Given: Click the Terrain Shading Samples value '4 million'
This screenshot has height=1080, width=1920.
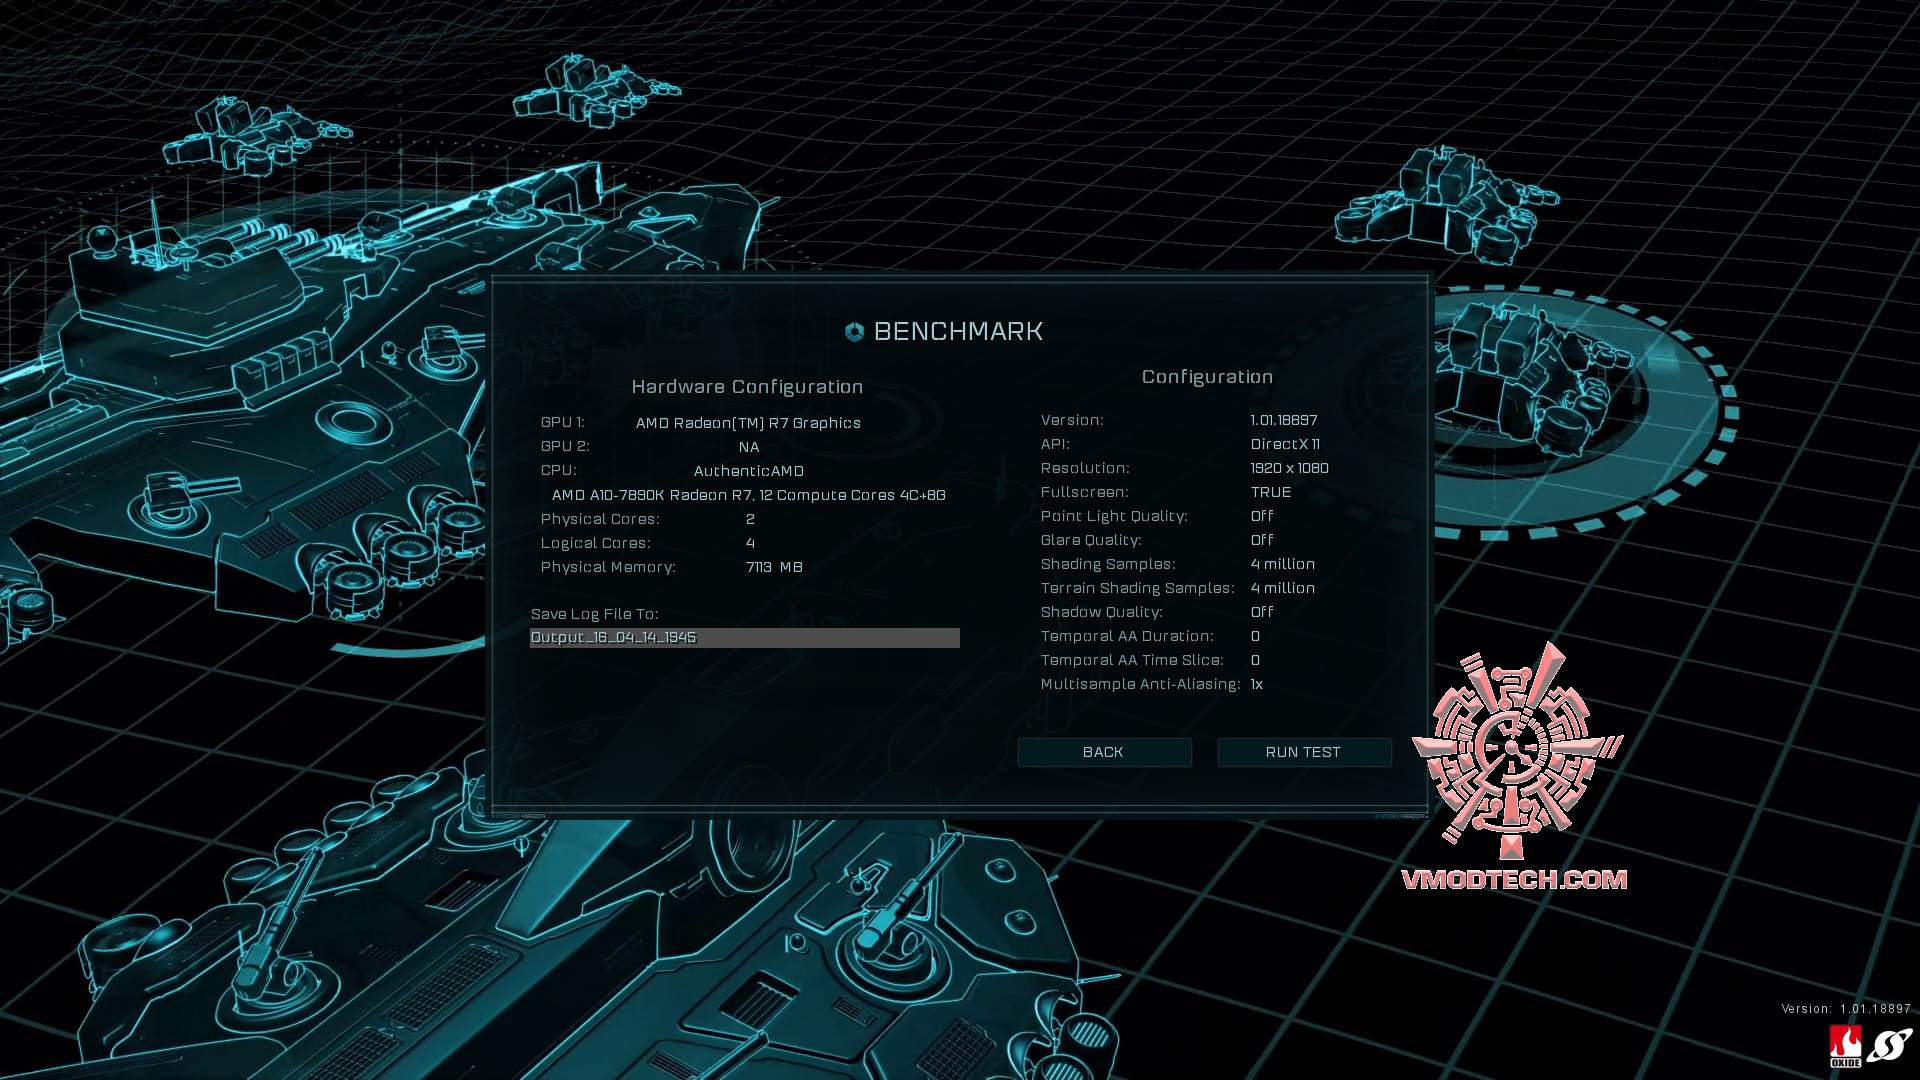Looking at the screenshot, I should coord(1283,588).
